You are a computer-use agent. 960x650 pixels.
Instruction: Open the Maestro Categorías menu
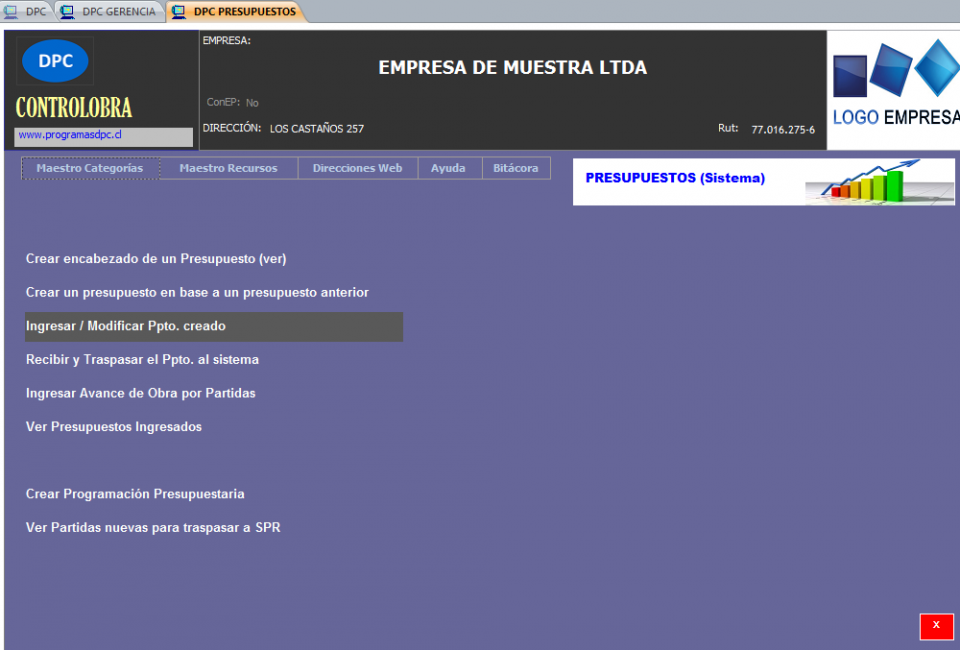click(90, 168)
